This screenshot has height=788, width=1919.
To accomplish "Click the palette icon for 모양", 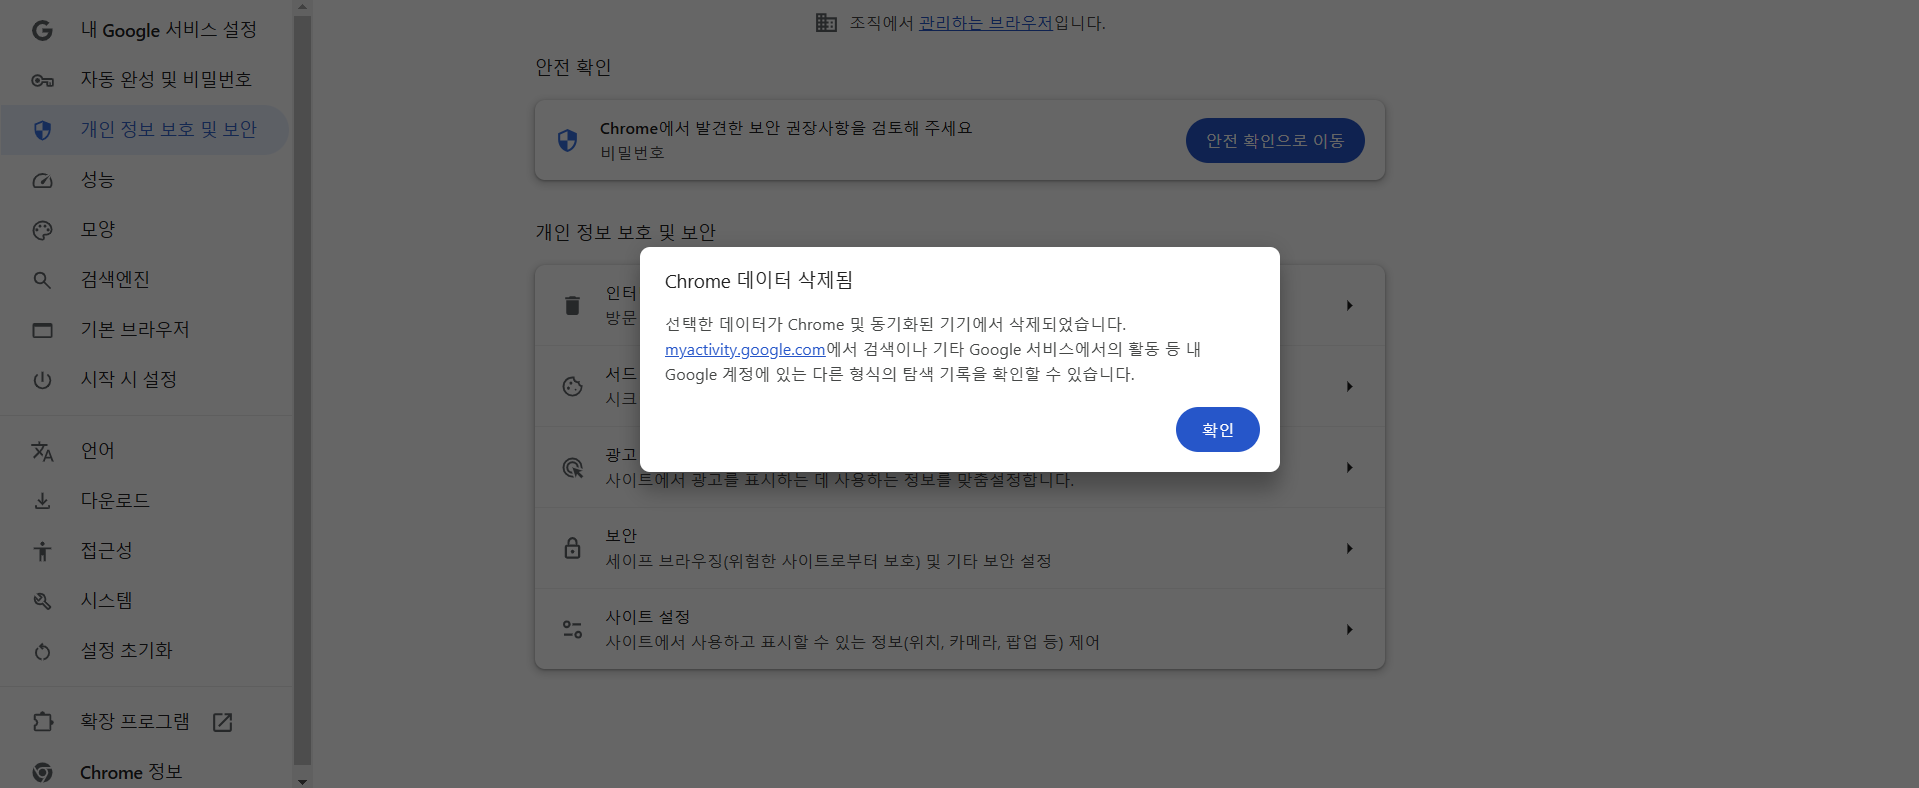I will (x=42, y=230).
